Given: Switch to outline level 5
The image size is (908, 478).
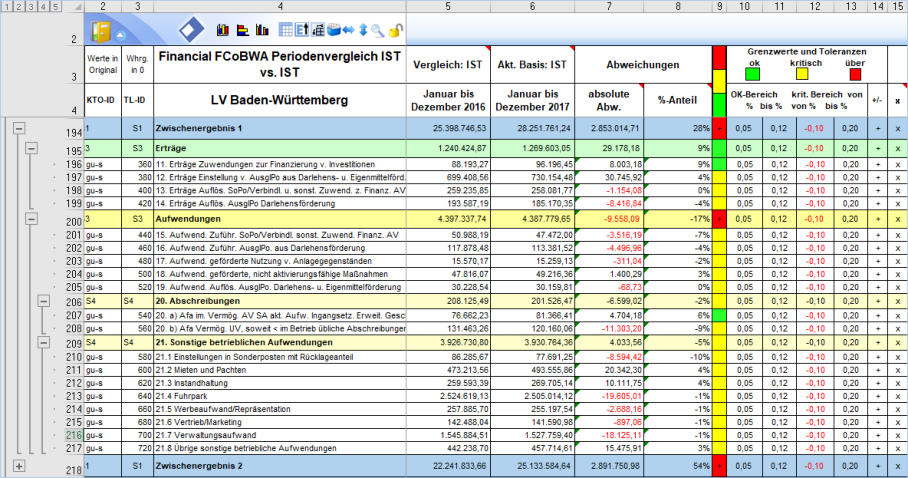Looking at the screenshot, I should pyautogui.click(x=56, y=6).
